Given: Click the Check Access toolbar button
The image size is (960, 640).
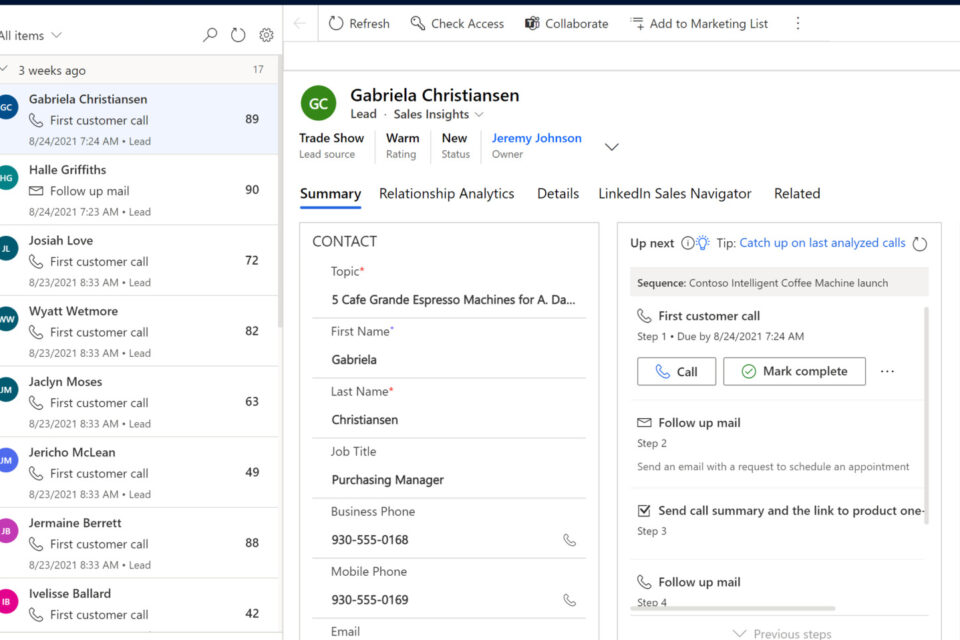Looking at the screenshot, I should [x=456, y=23].
